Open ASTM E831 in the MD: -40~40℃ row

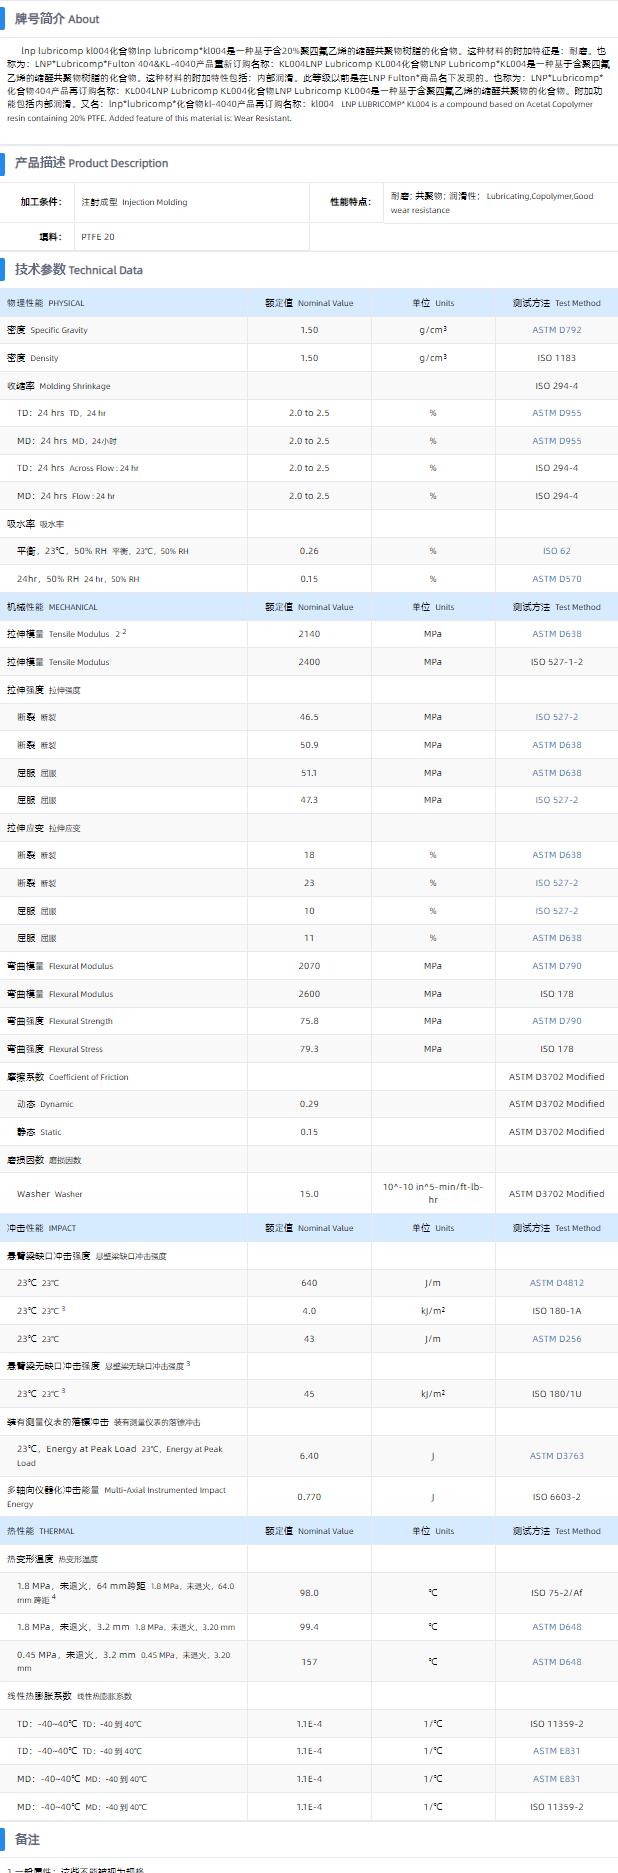(x=556, y=1779)
